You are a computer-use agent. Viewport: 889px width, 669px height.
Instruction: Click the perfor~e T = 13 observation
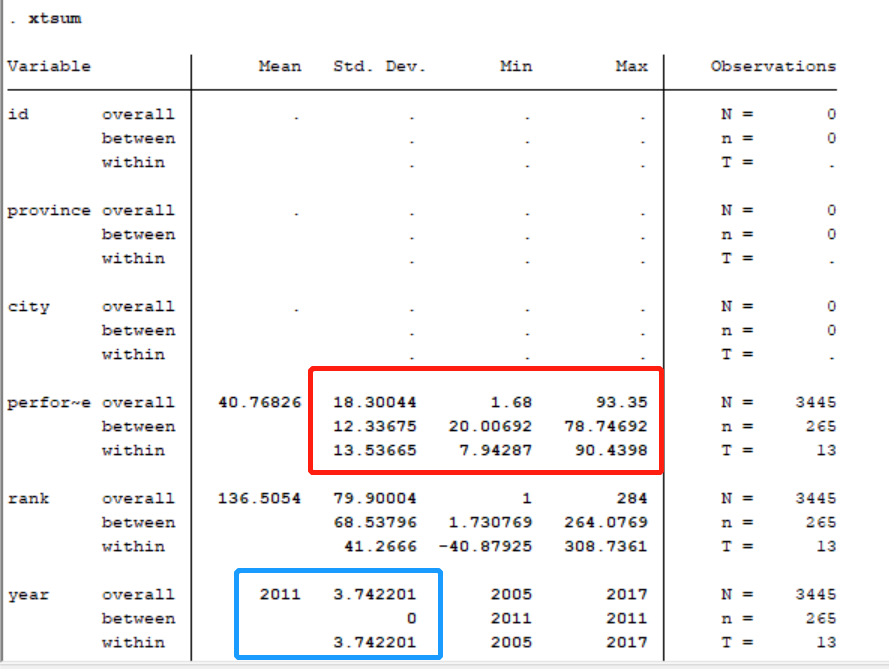[778, 451]
